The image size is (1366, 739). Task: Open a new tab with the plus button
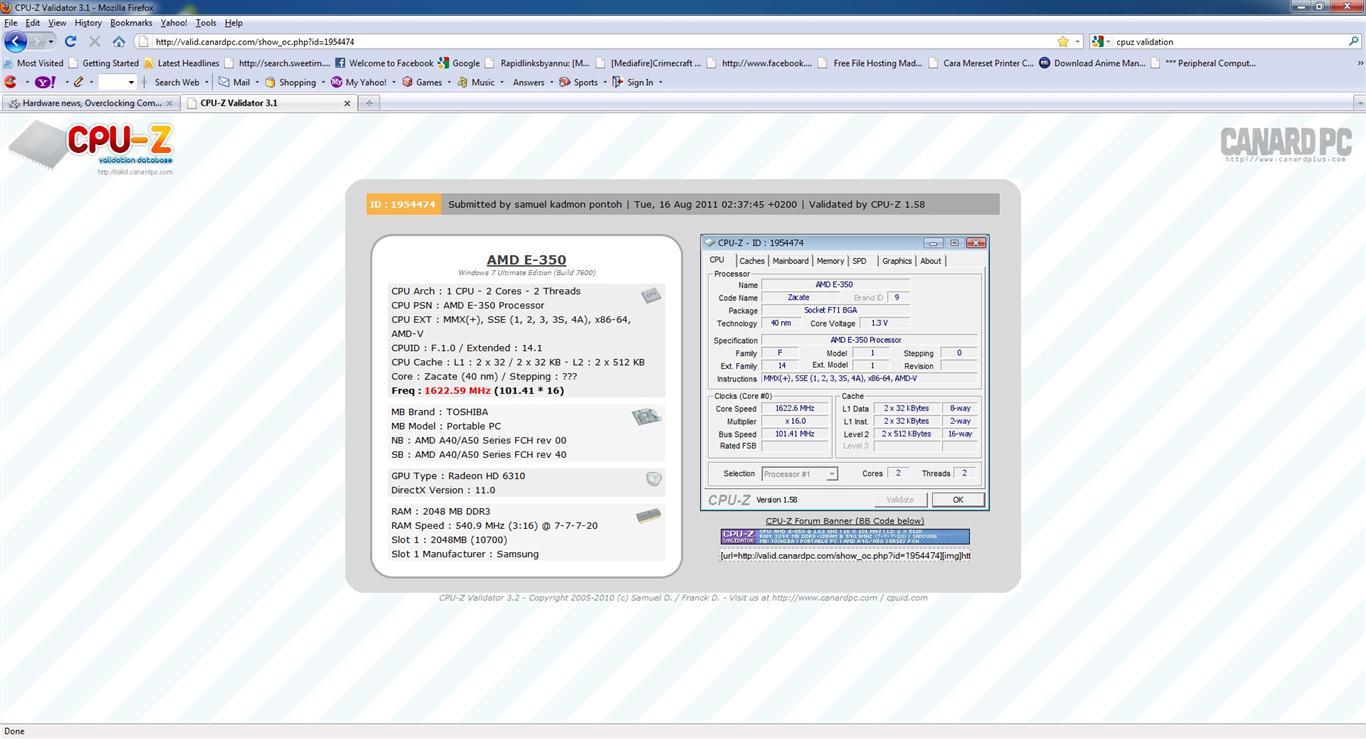tap(369, 103)
